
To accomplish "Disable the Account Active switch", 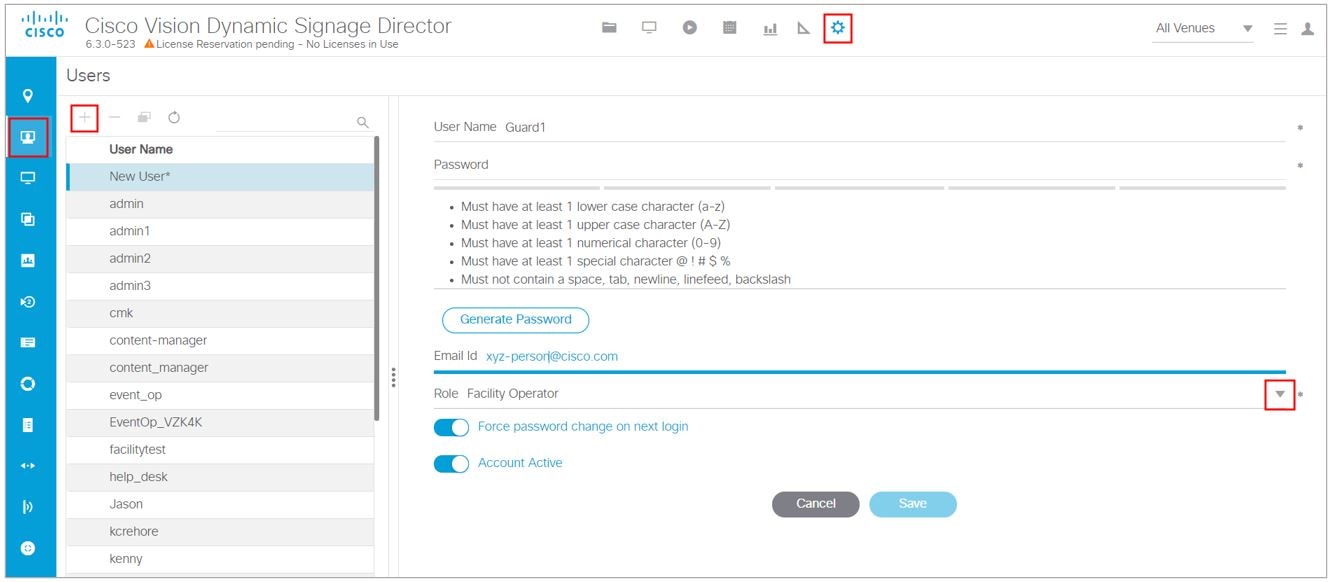I will point(452,464).
